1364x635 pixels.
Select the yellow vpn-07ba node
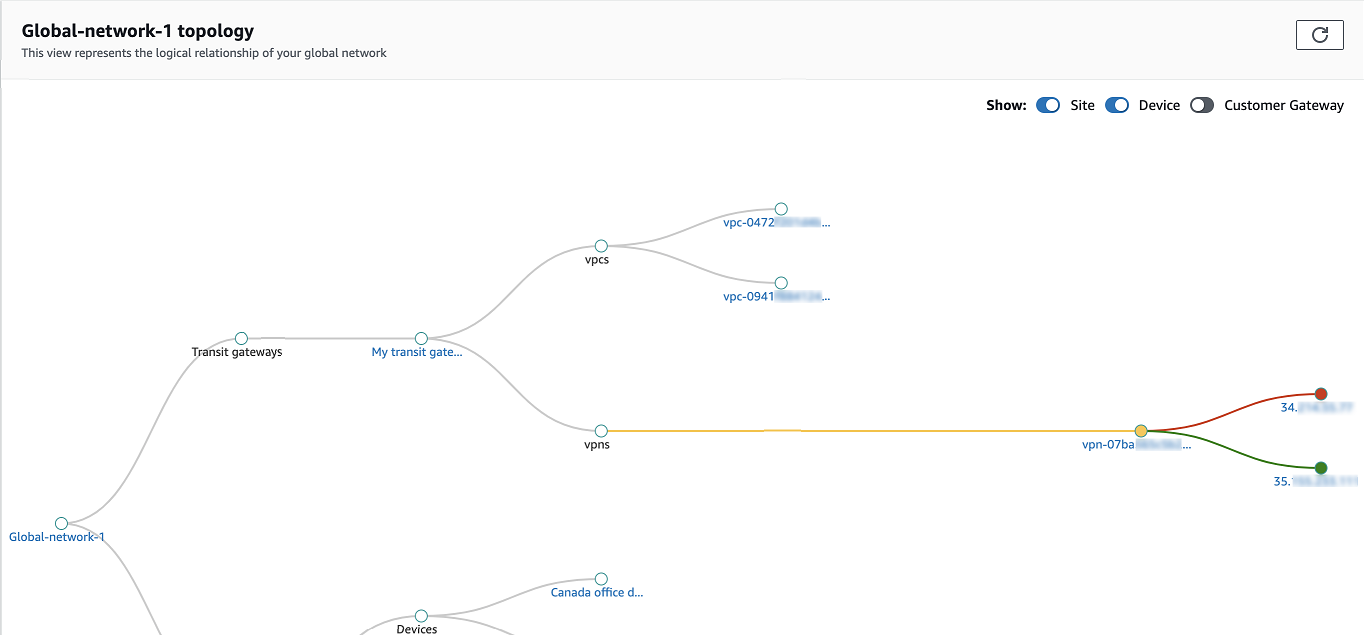pos(1141,431)
